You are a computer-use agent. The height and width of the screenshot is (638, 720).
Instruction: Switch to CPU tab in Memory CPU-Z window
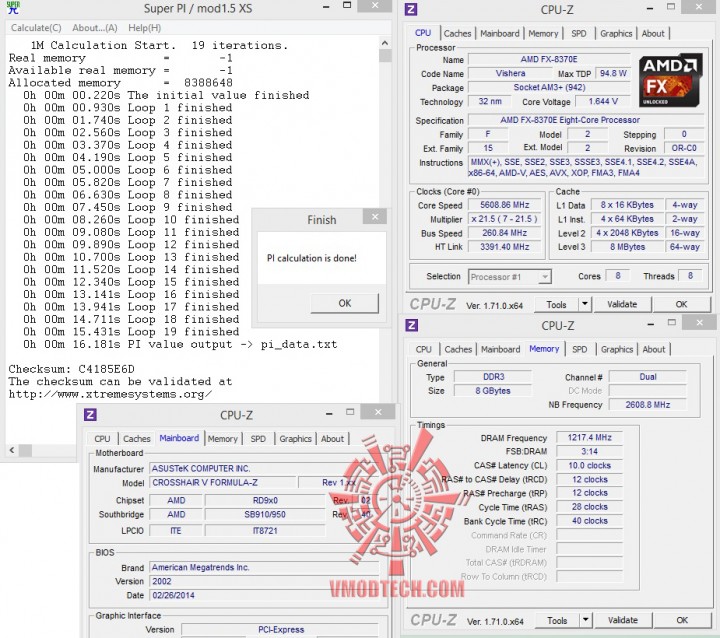(x=423, y=350)
